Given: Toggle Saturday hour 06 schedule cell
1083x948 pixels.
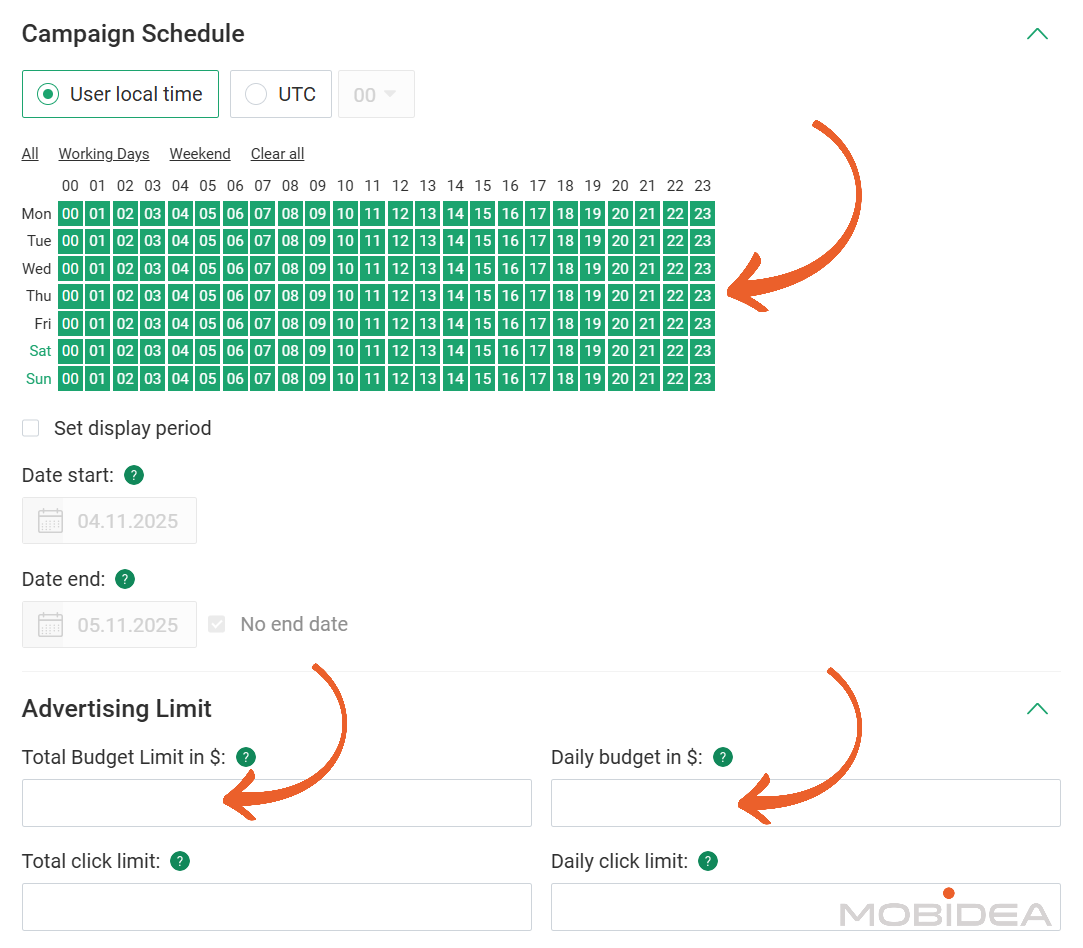Looking at the screenshot, I should tap(236, 351).
